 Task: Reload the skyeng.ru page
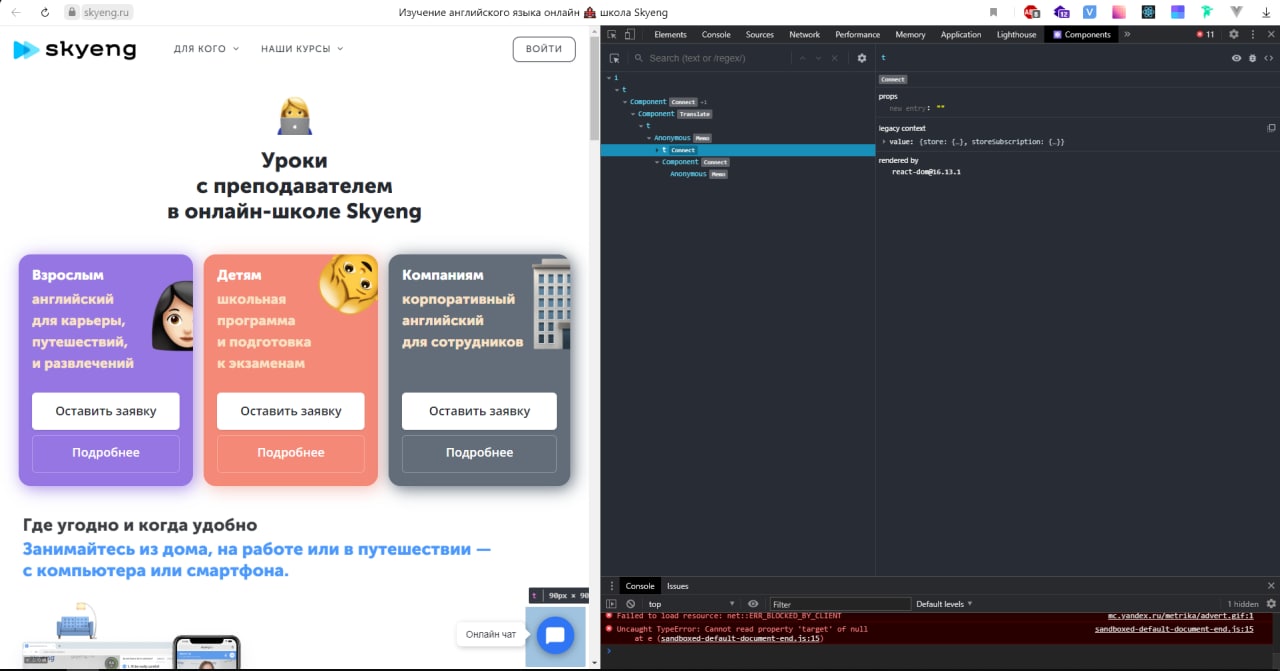45,12
